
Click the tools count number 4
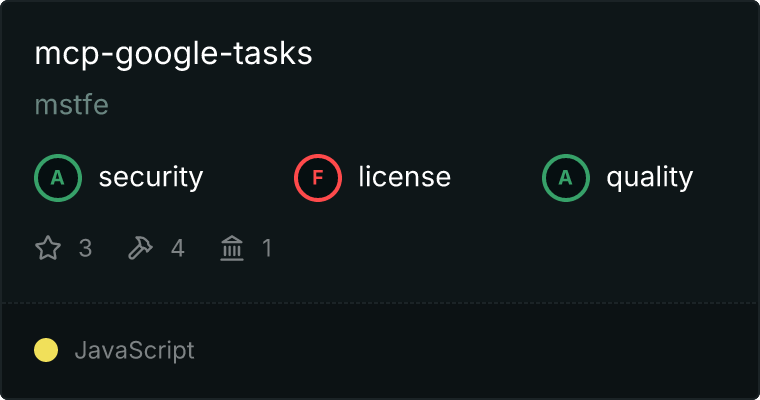tap(178, 248)
